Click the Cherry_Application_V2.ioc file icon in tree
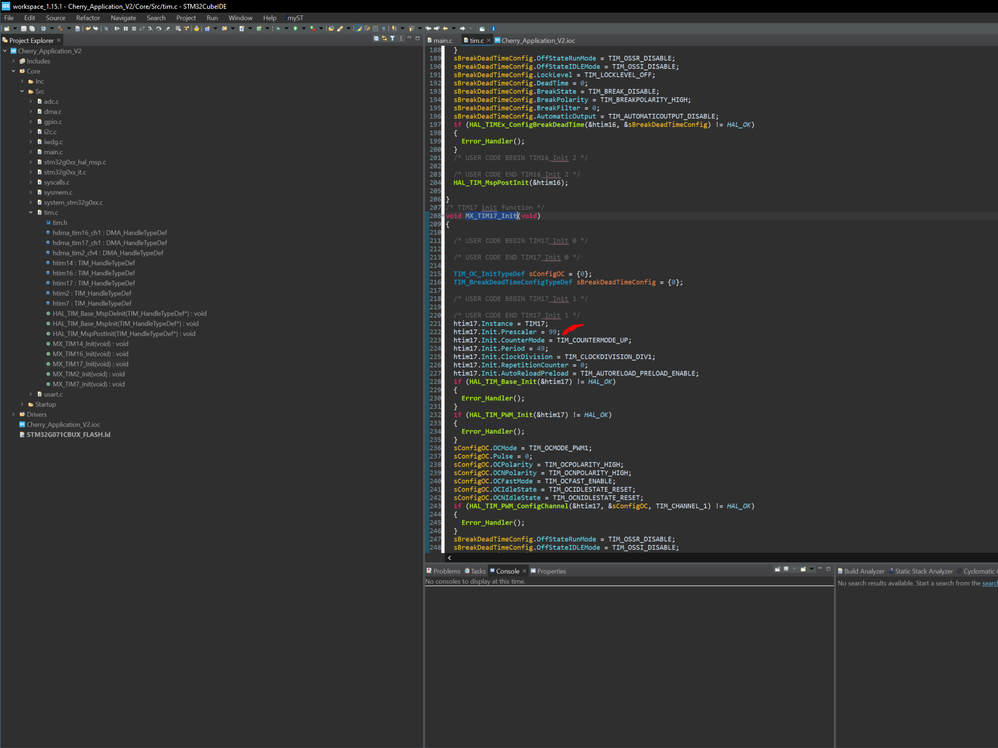Viewport: 998px width, 748px height. [21, 425]
